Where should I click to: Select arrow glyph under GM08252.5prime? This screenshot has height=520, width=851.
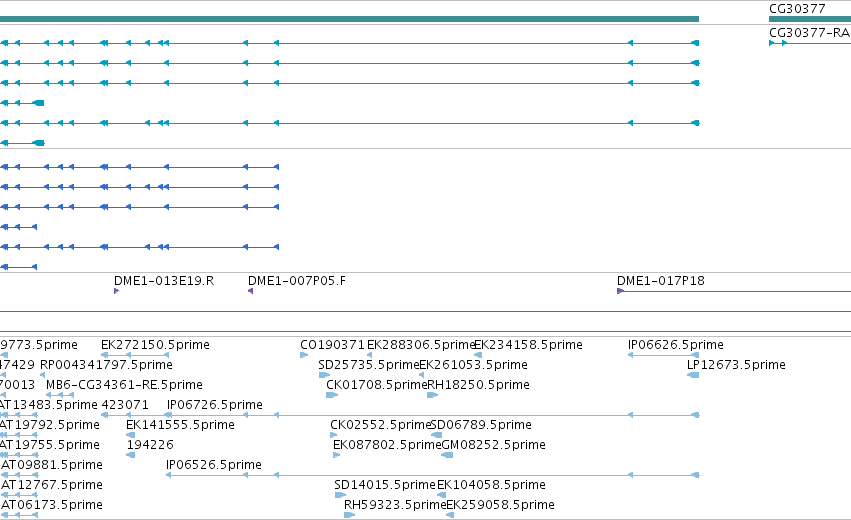point(447,455)
